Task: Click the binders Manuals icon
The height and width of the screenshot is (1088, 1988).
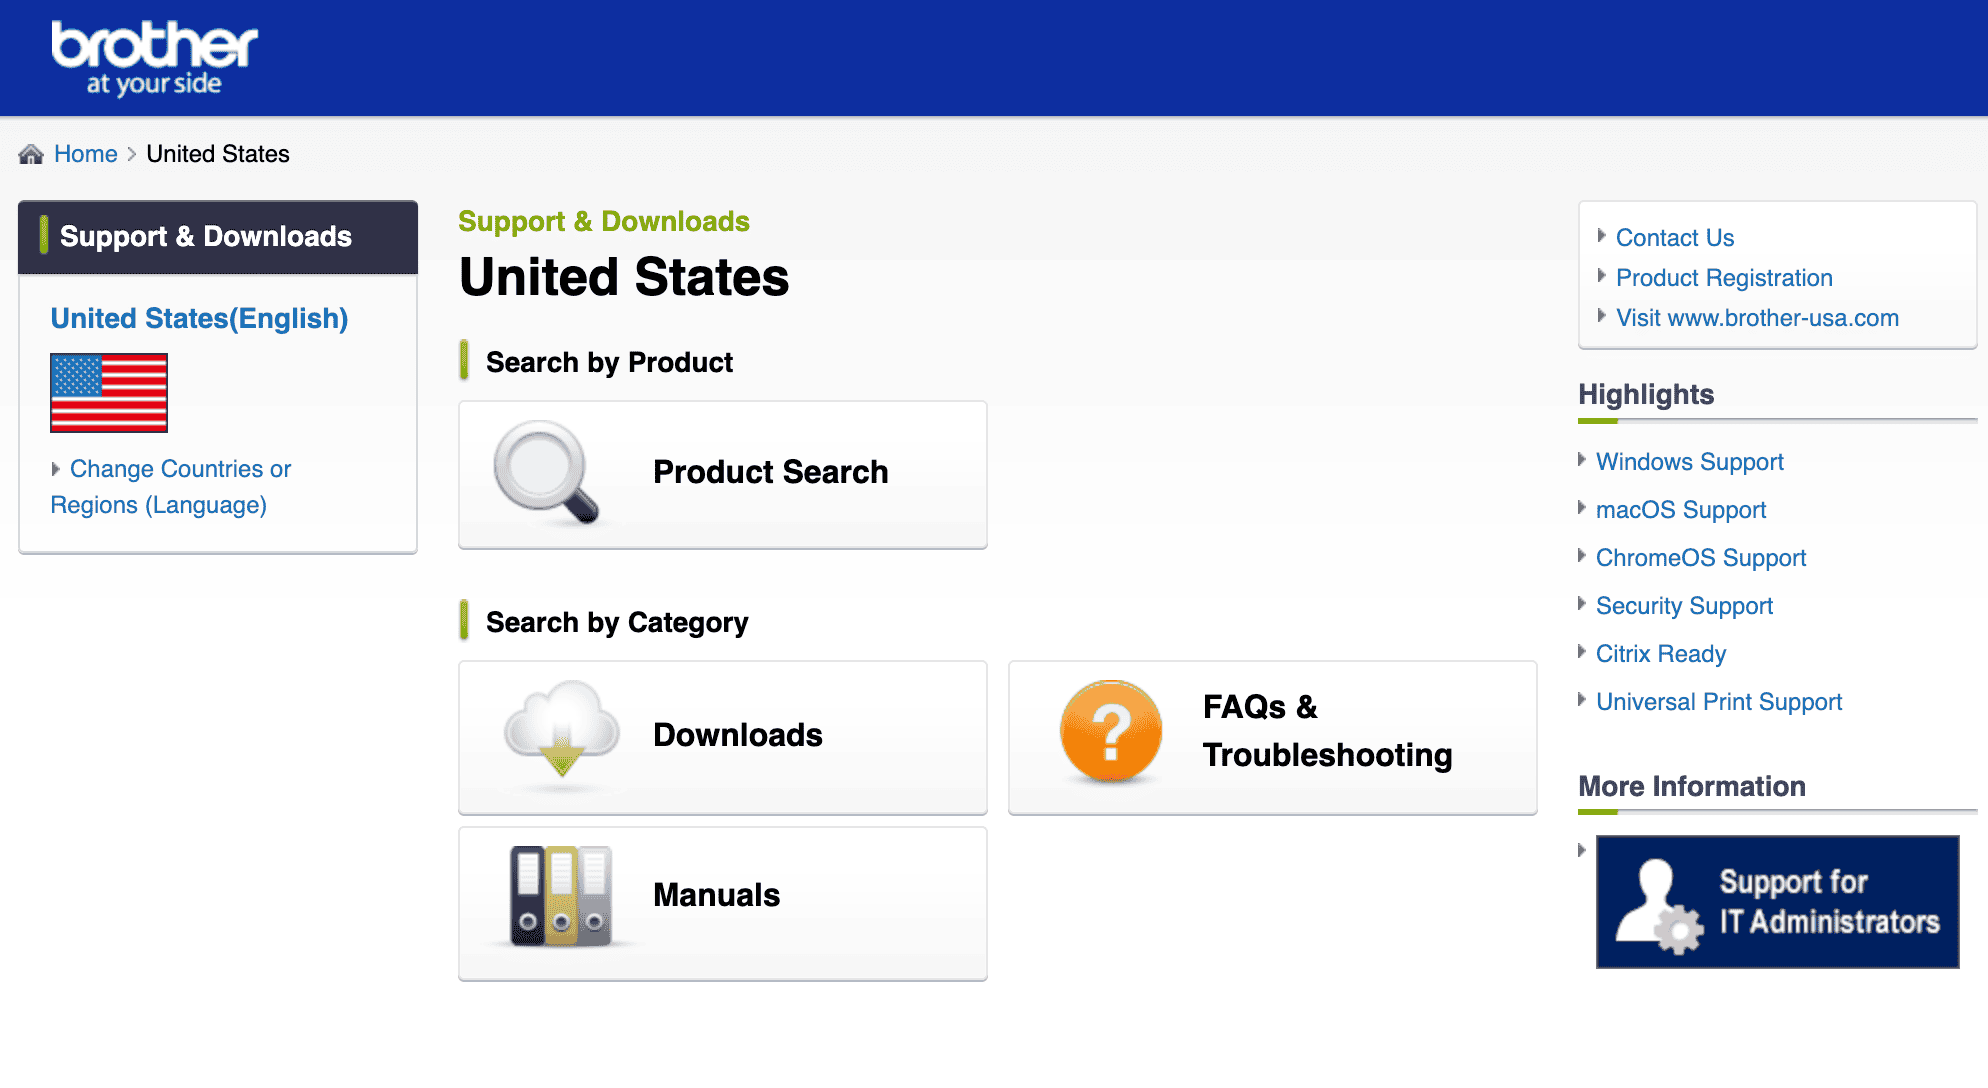Action: point(560,896)
